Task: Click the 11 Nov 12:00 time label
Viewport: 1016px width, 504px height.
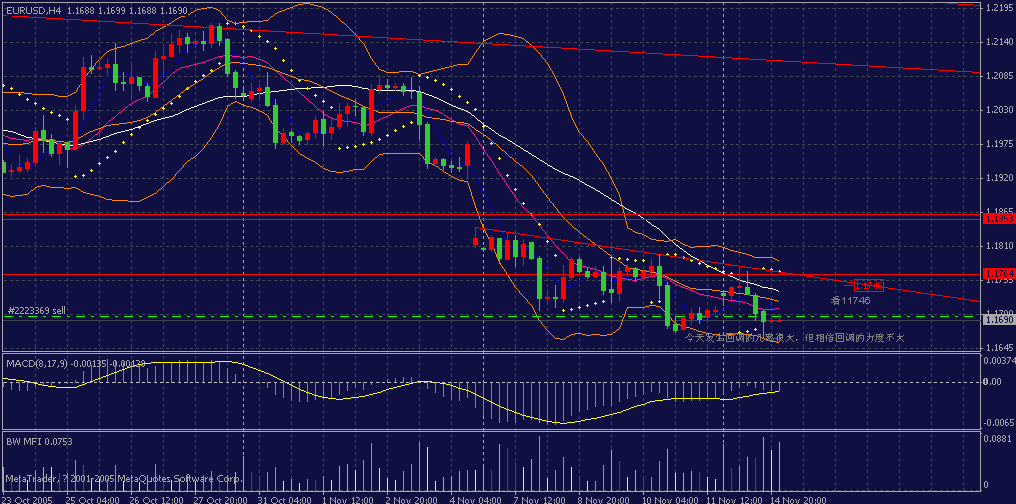Action: [x=736, y=499]
